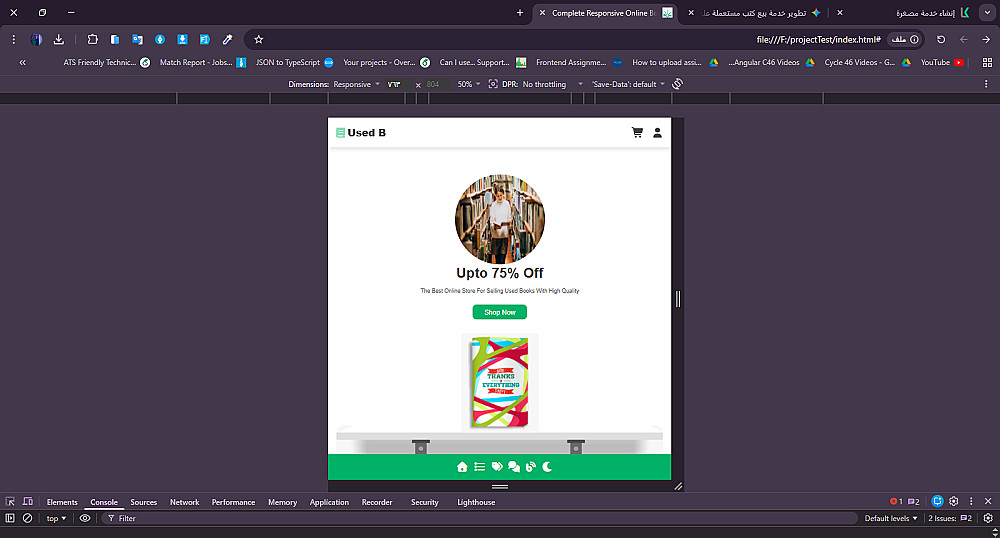This screenshot has width=1000, height=538.
Task: Click the Used B logo link
Action: coord(361,133)
